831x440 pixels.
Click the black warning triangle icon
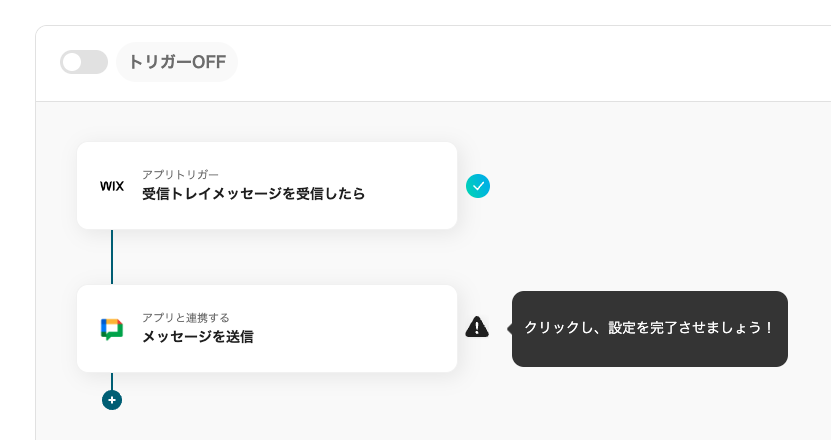pyautogui.click(x=477, y=327)
